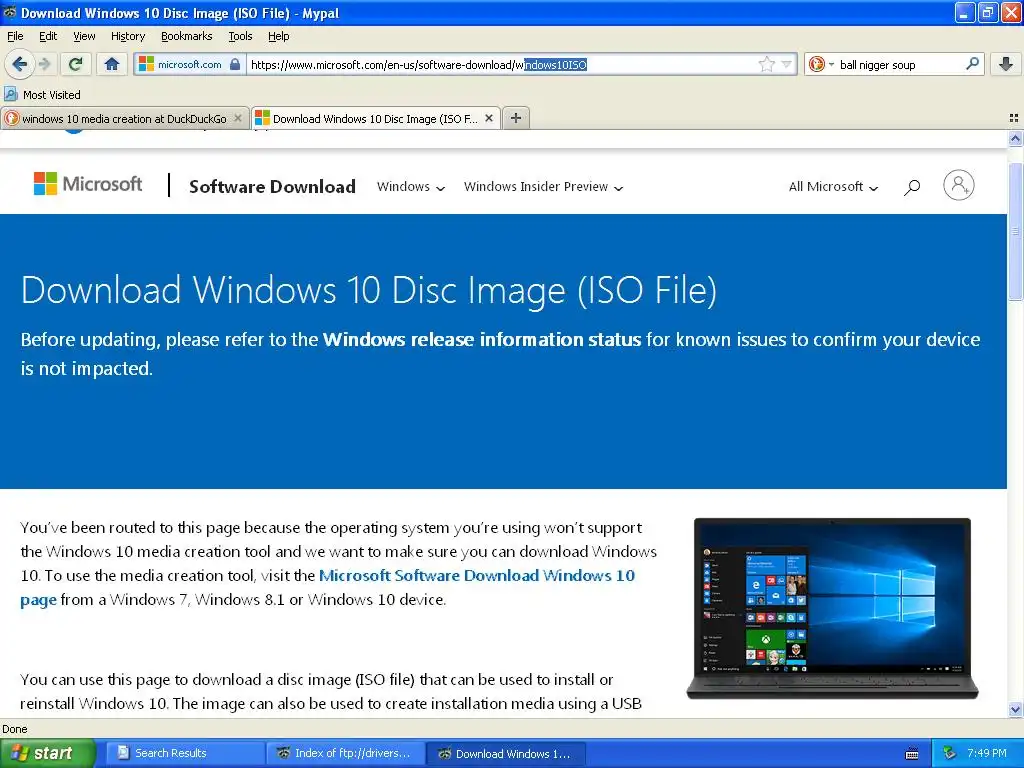Switch to Index of ftp://drivers taskbar window

345,754
